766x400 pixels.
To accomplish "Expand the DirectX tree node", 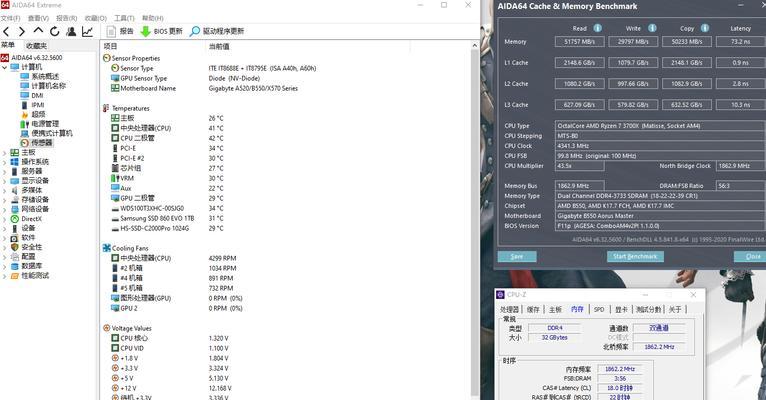I will (5, 219).
